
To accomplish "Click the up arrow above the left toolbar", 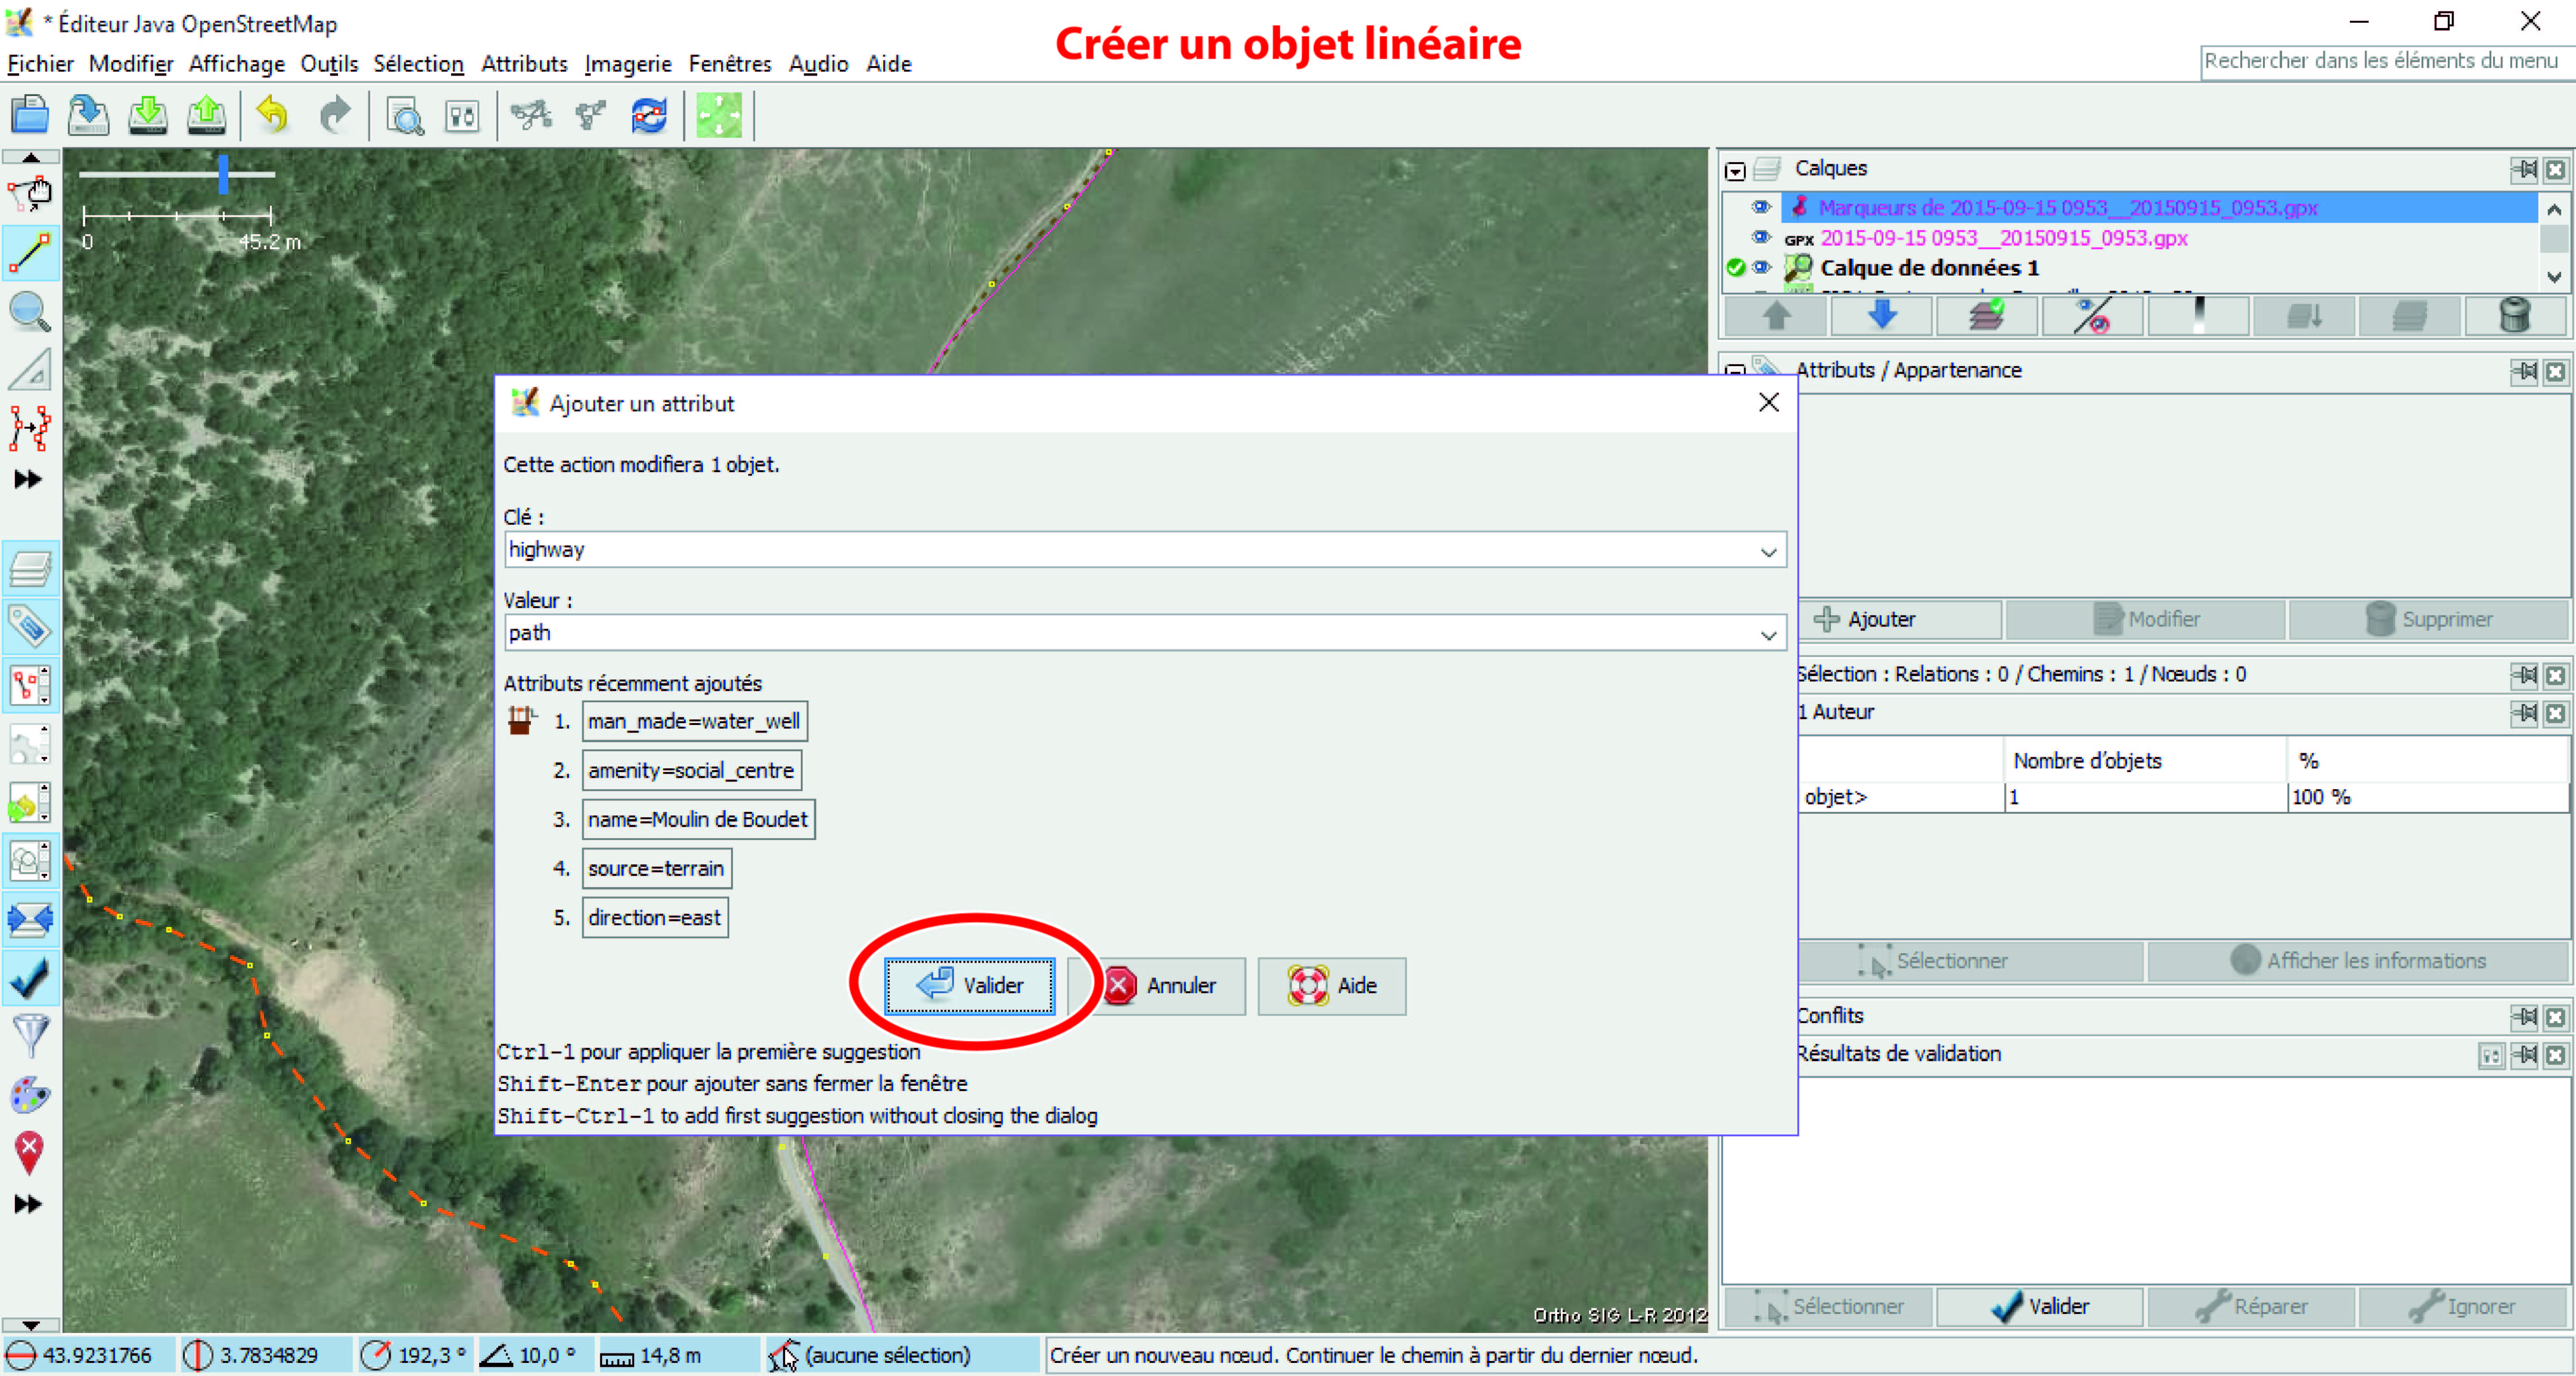I will click(x=30, y=157).
